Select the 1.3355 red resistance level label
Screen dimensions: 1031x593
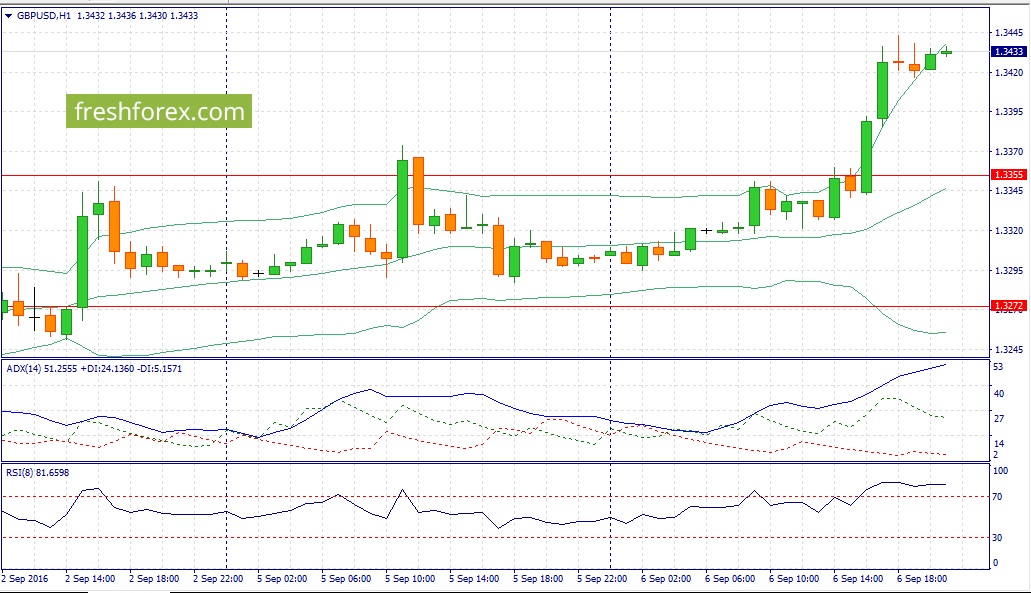click(x=1008, y=175)
